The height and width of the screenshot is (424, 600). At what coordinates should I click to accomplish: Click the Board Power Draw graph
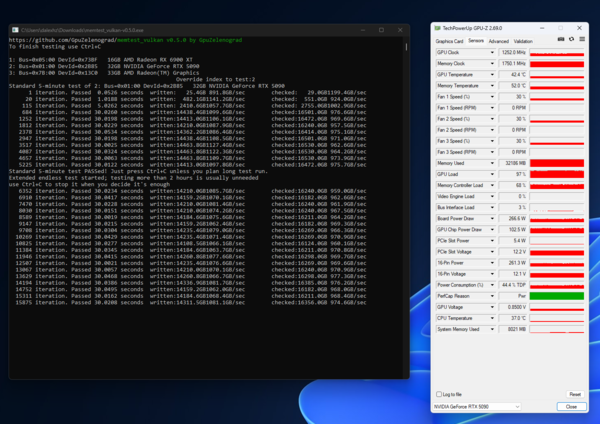(x=557, y=219)
